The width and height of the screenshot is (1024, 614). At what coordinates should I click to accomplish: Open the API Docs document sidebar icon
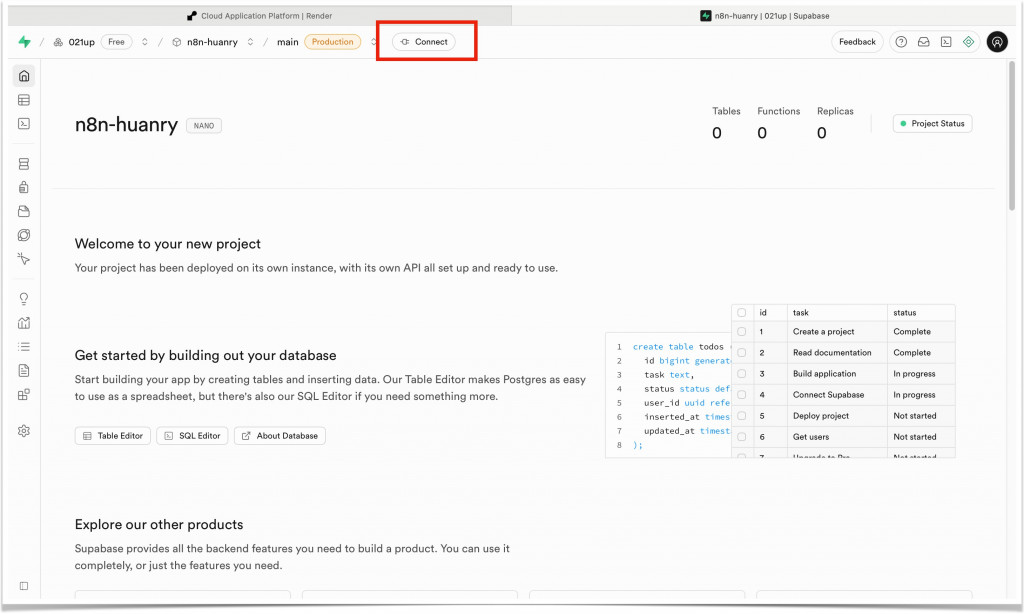pos(24,371)
